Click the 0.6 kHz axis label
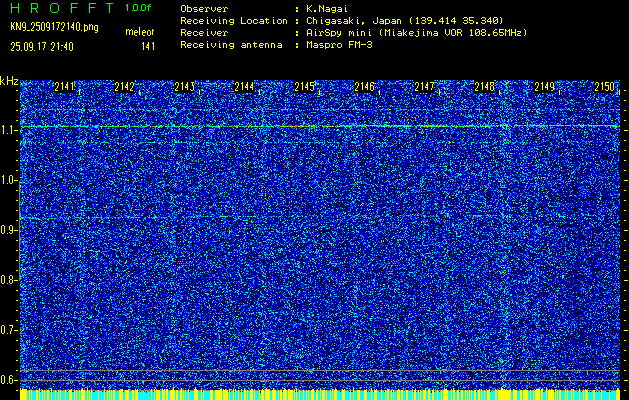Screen dimensions: 629x400 click(x=8, y=380)
